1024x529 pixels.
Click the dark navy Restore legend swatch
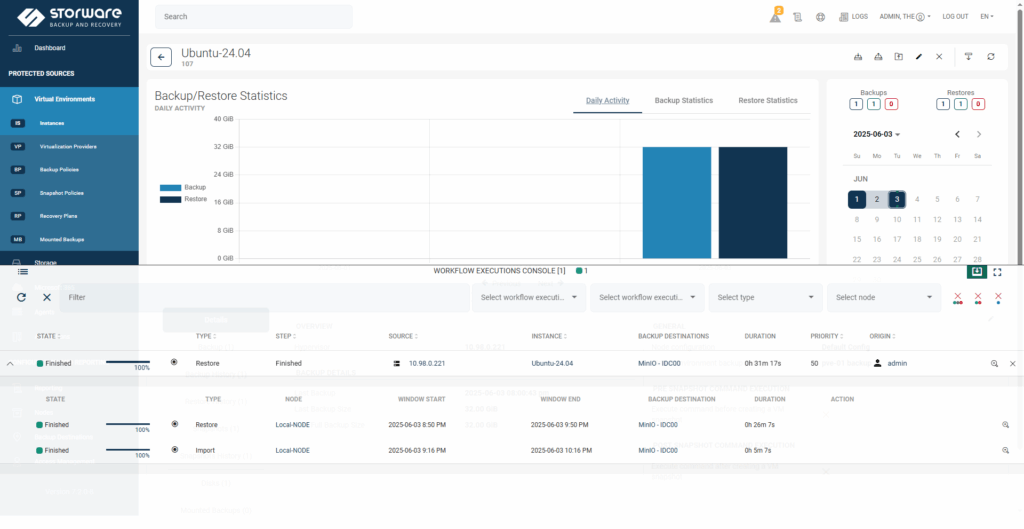click(x=170, y=199)
